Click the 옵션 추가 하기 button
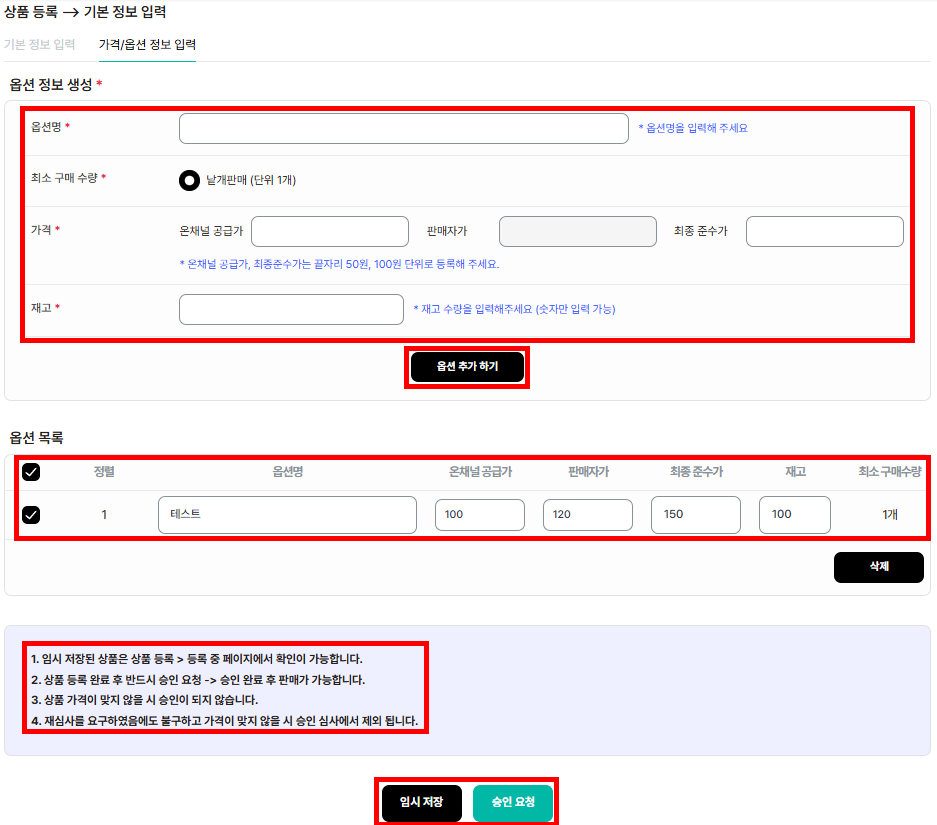937x825 pixels. click(x=467, y=367)
